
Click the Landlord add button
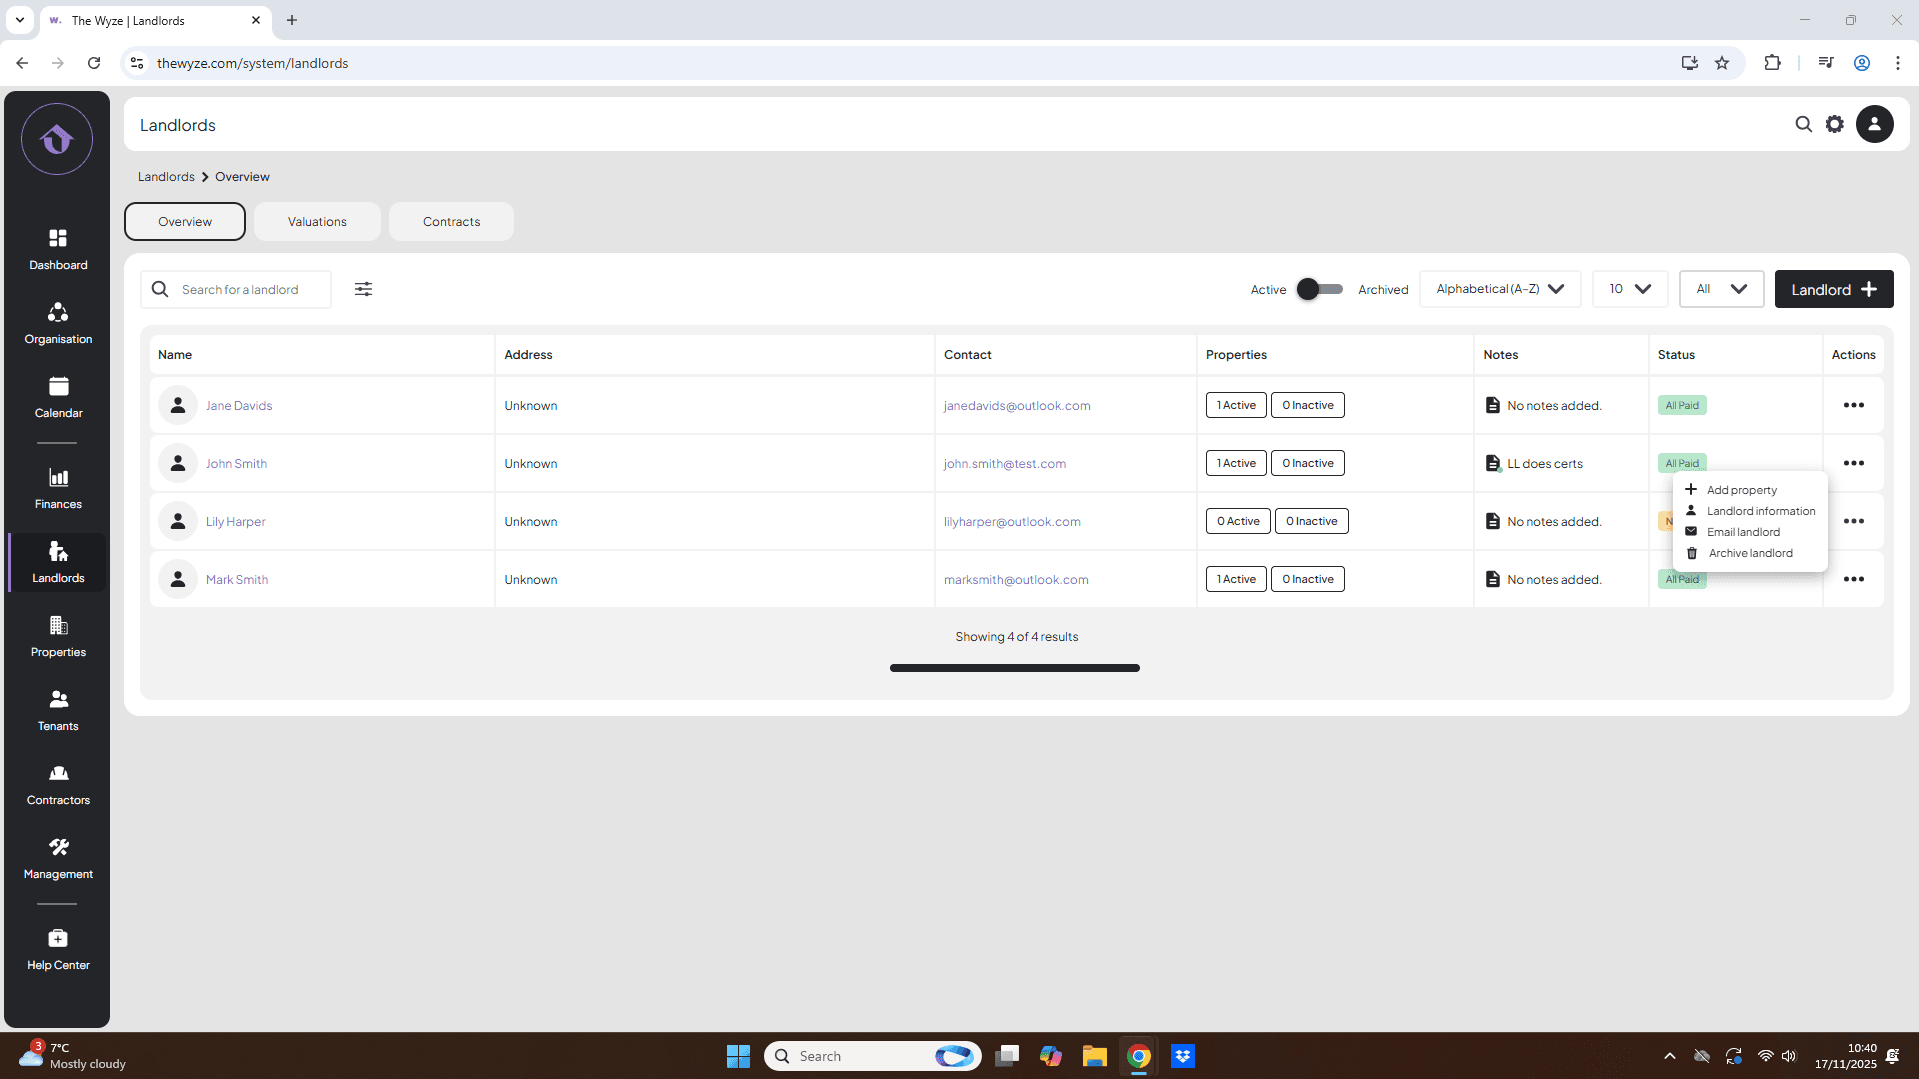click(x=1833, y=289)
